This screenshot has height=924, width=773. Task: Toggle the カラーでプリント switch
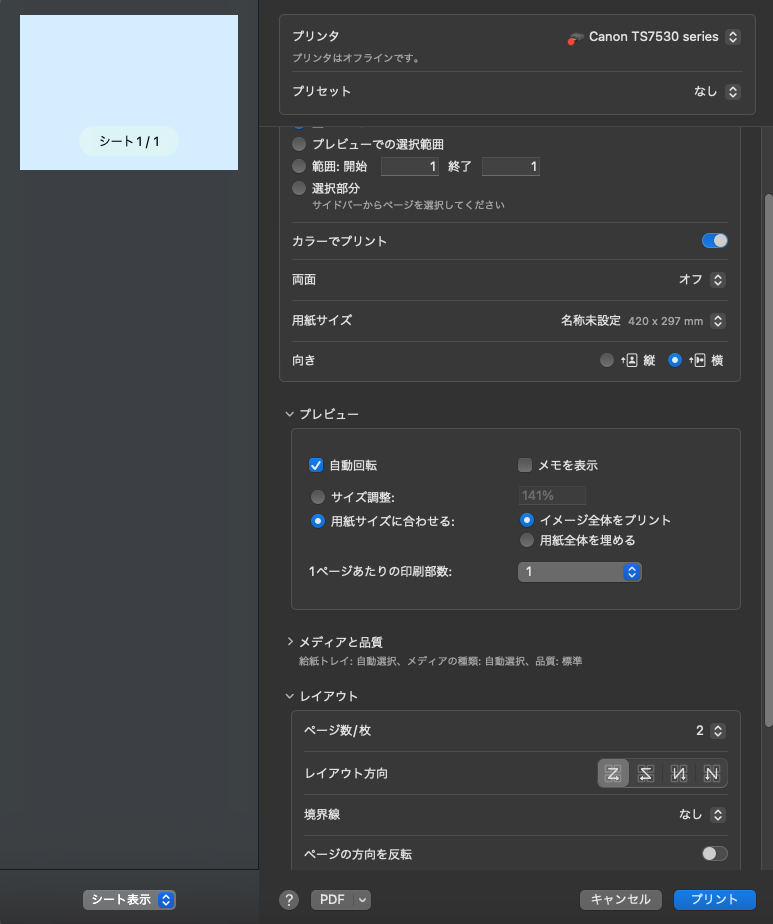(715, 240)
